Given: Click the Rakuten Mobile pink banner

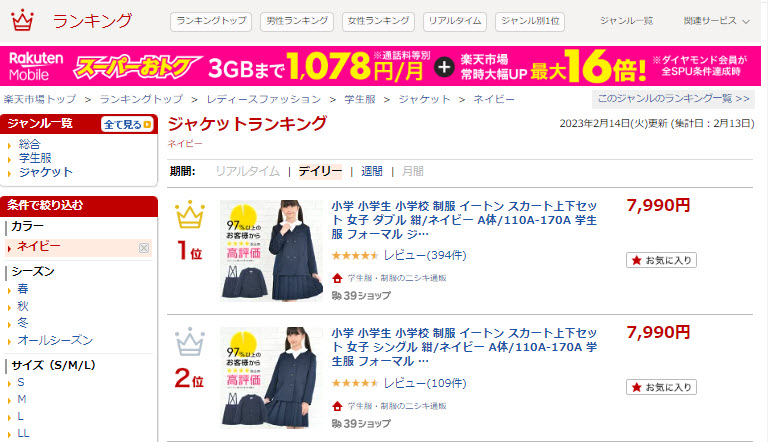Looking at the screenshot, I should [381, 66].
